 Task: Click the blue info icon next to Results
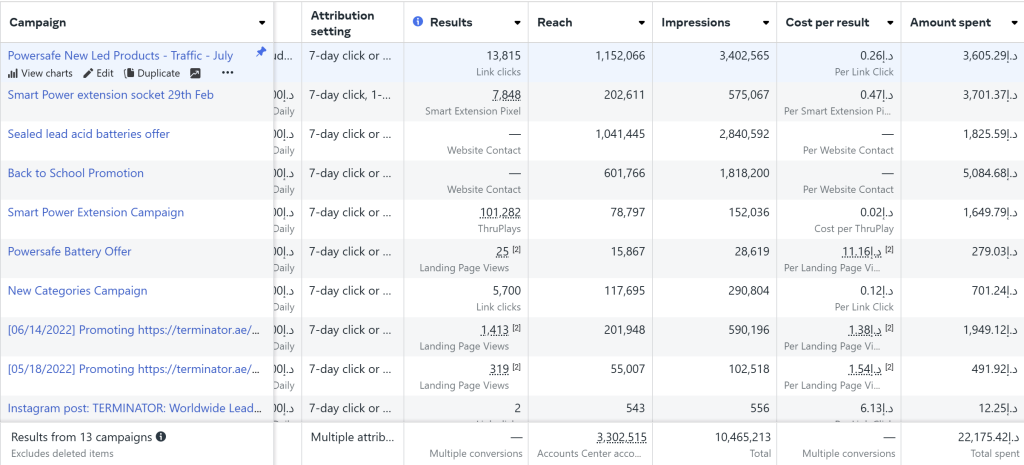click(x=418, y=22)
